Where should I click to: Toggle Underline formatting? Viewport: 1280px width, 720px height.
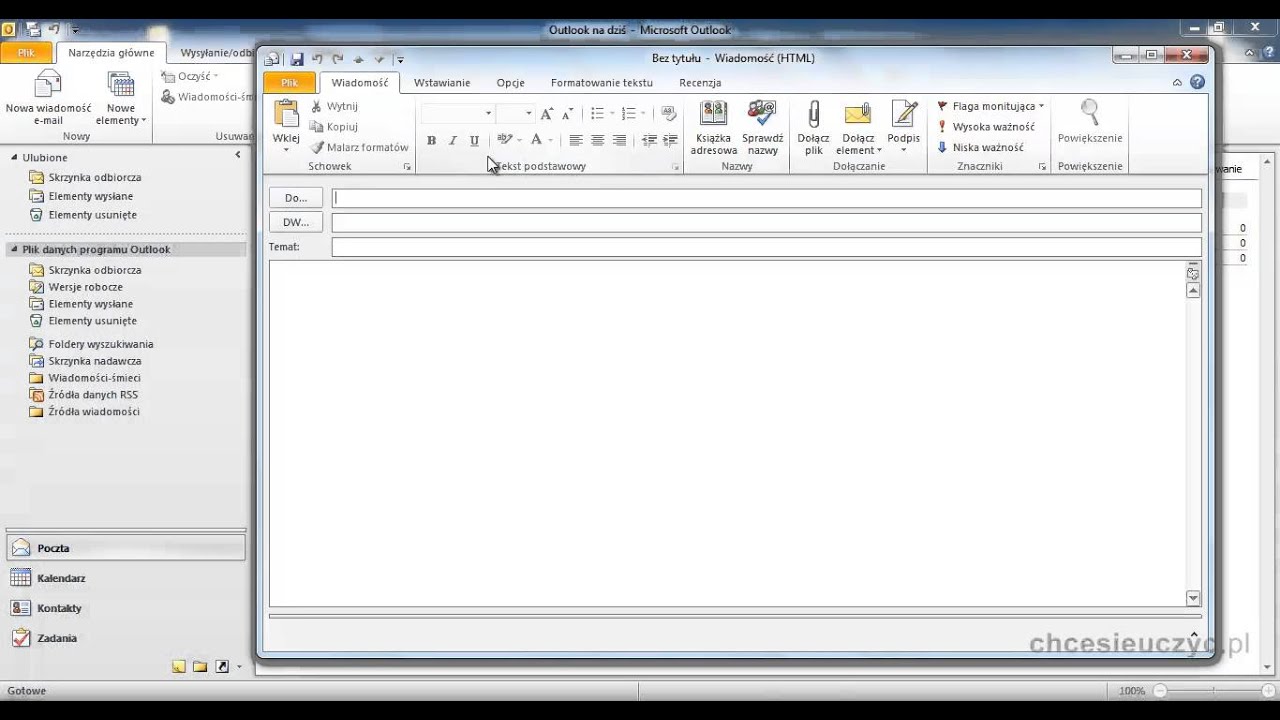tap(474, 140)
